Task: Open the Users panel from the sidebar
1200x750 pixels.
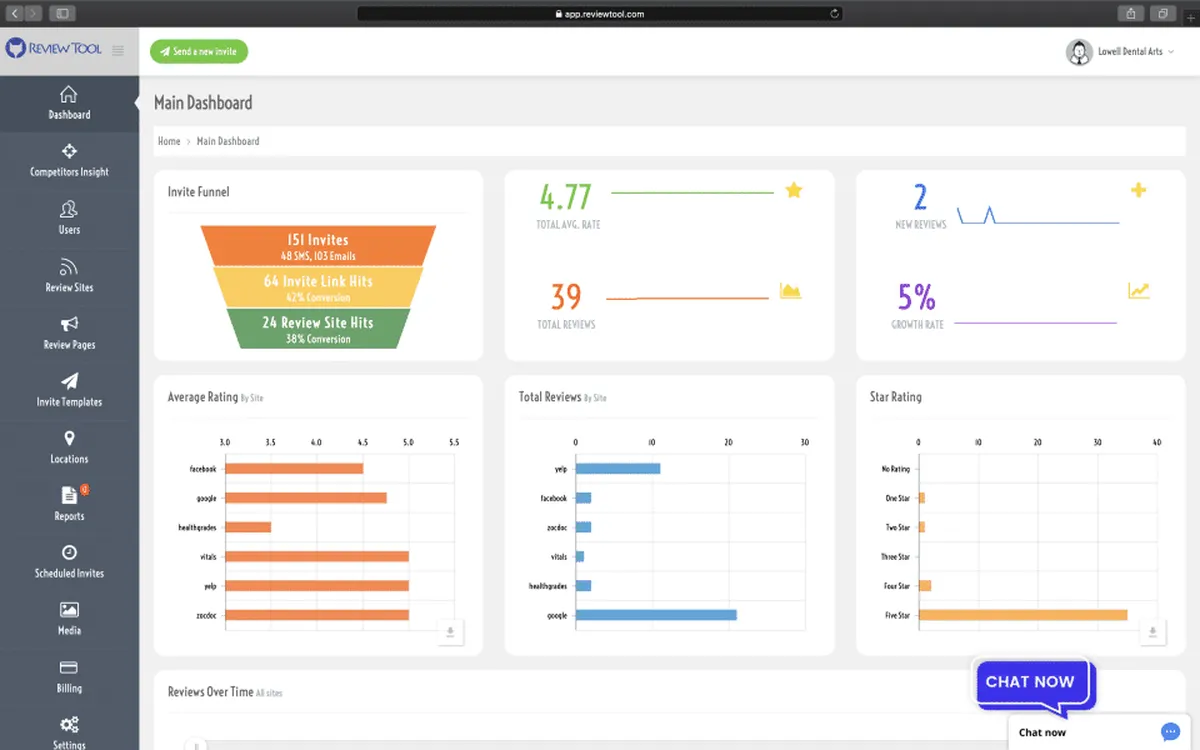Action: pos(69,218)
